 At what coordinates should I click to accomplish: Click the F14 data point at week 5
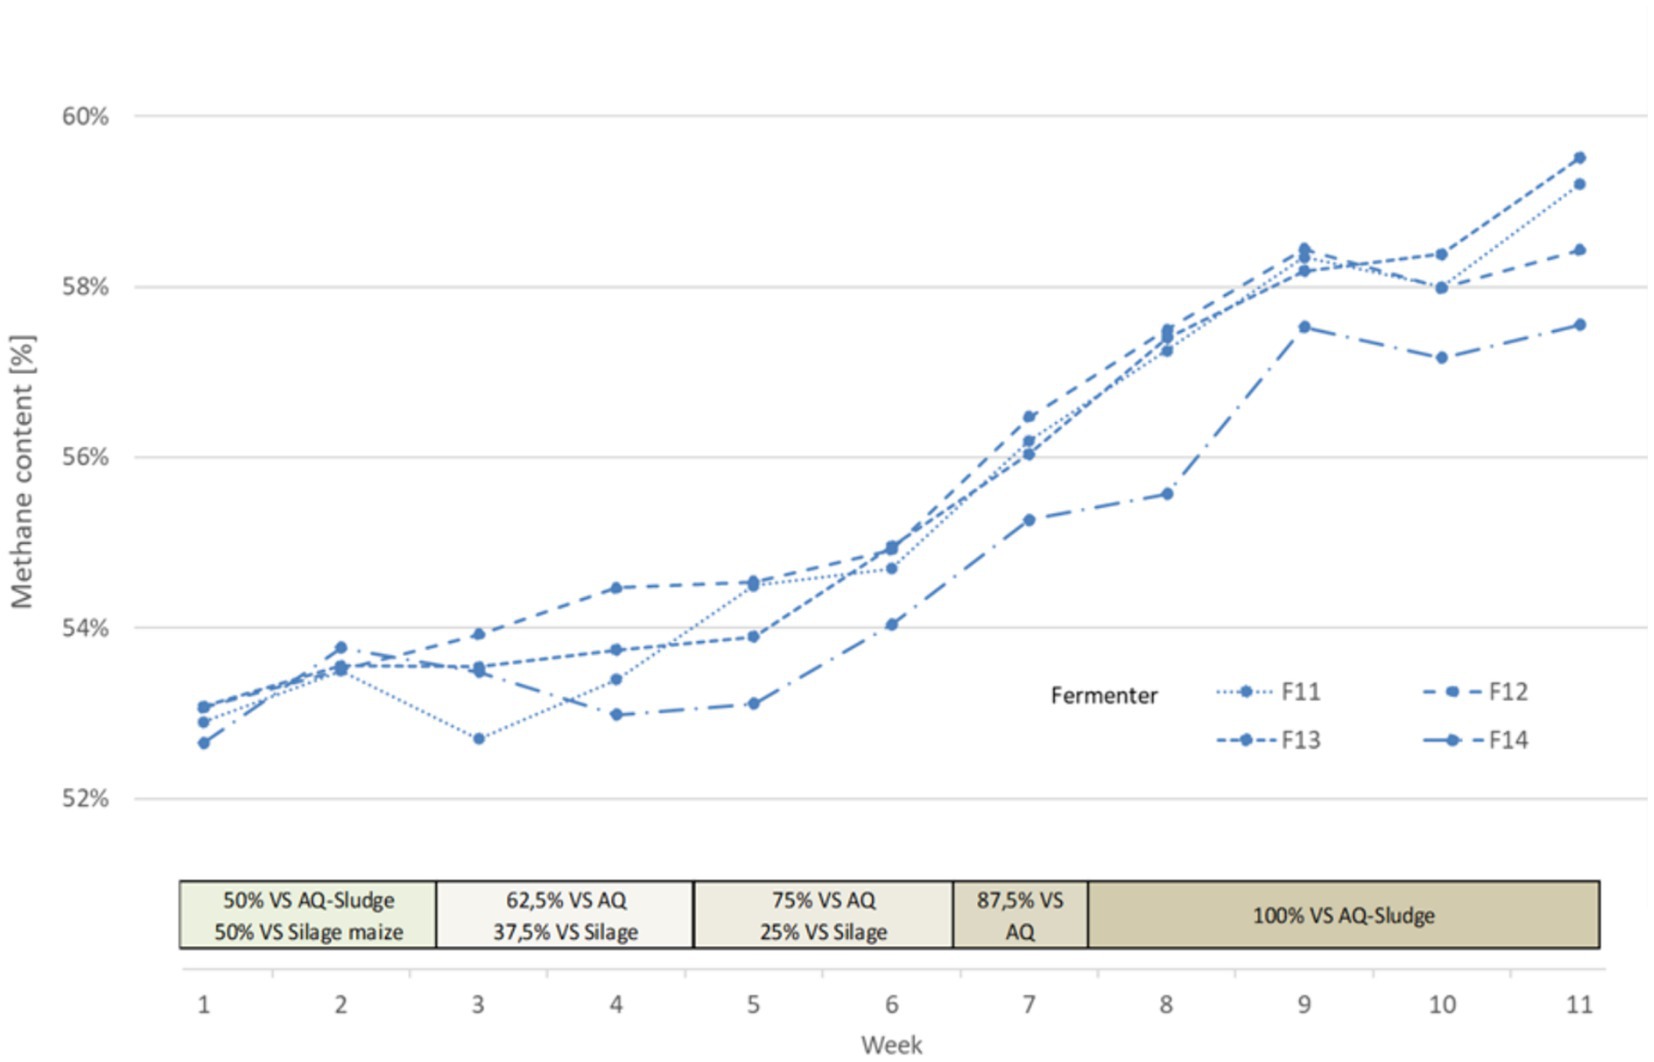[754, 704]
